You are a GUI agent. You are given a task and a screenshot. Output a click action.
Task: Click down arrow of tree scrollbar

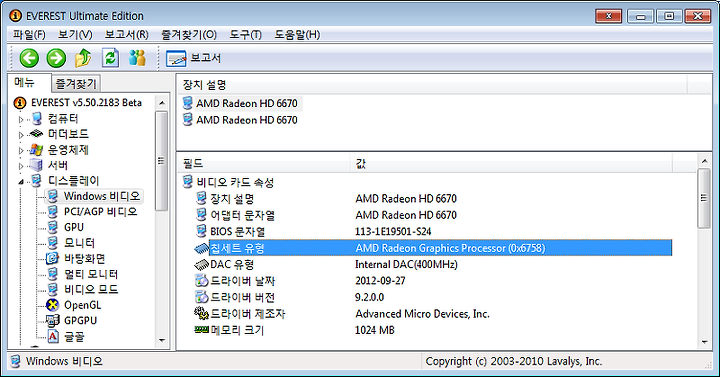click(x=162, y=341)
